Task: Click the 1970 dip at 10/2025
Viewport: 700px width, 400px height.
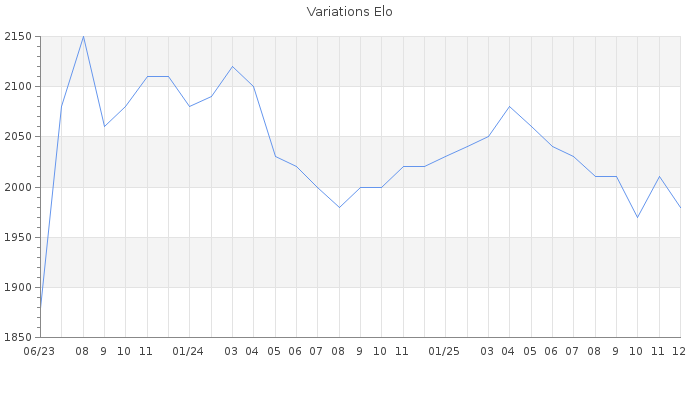Action: [637, 217]
